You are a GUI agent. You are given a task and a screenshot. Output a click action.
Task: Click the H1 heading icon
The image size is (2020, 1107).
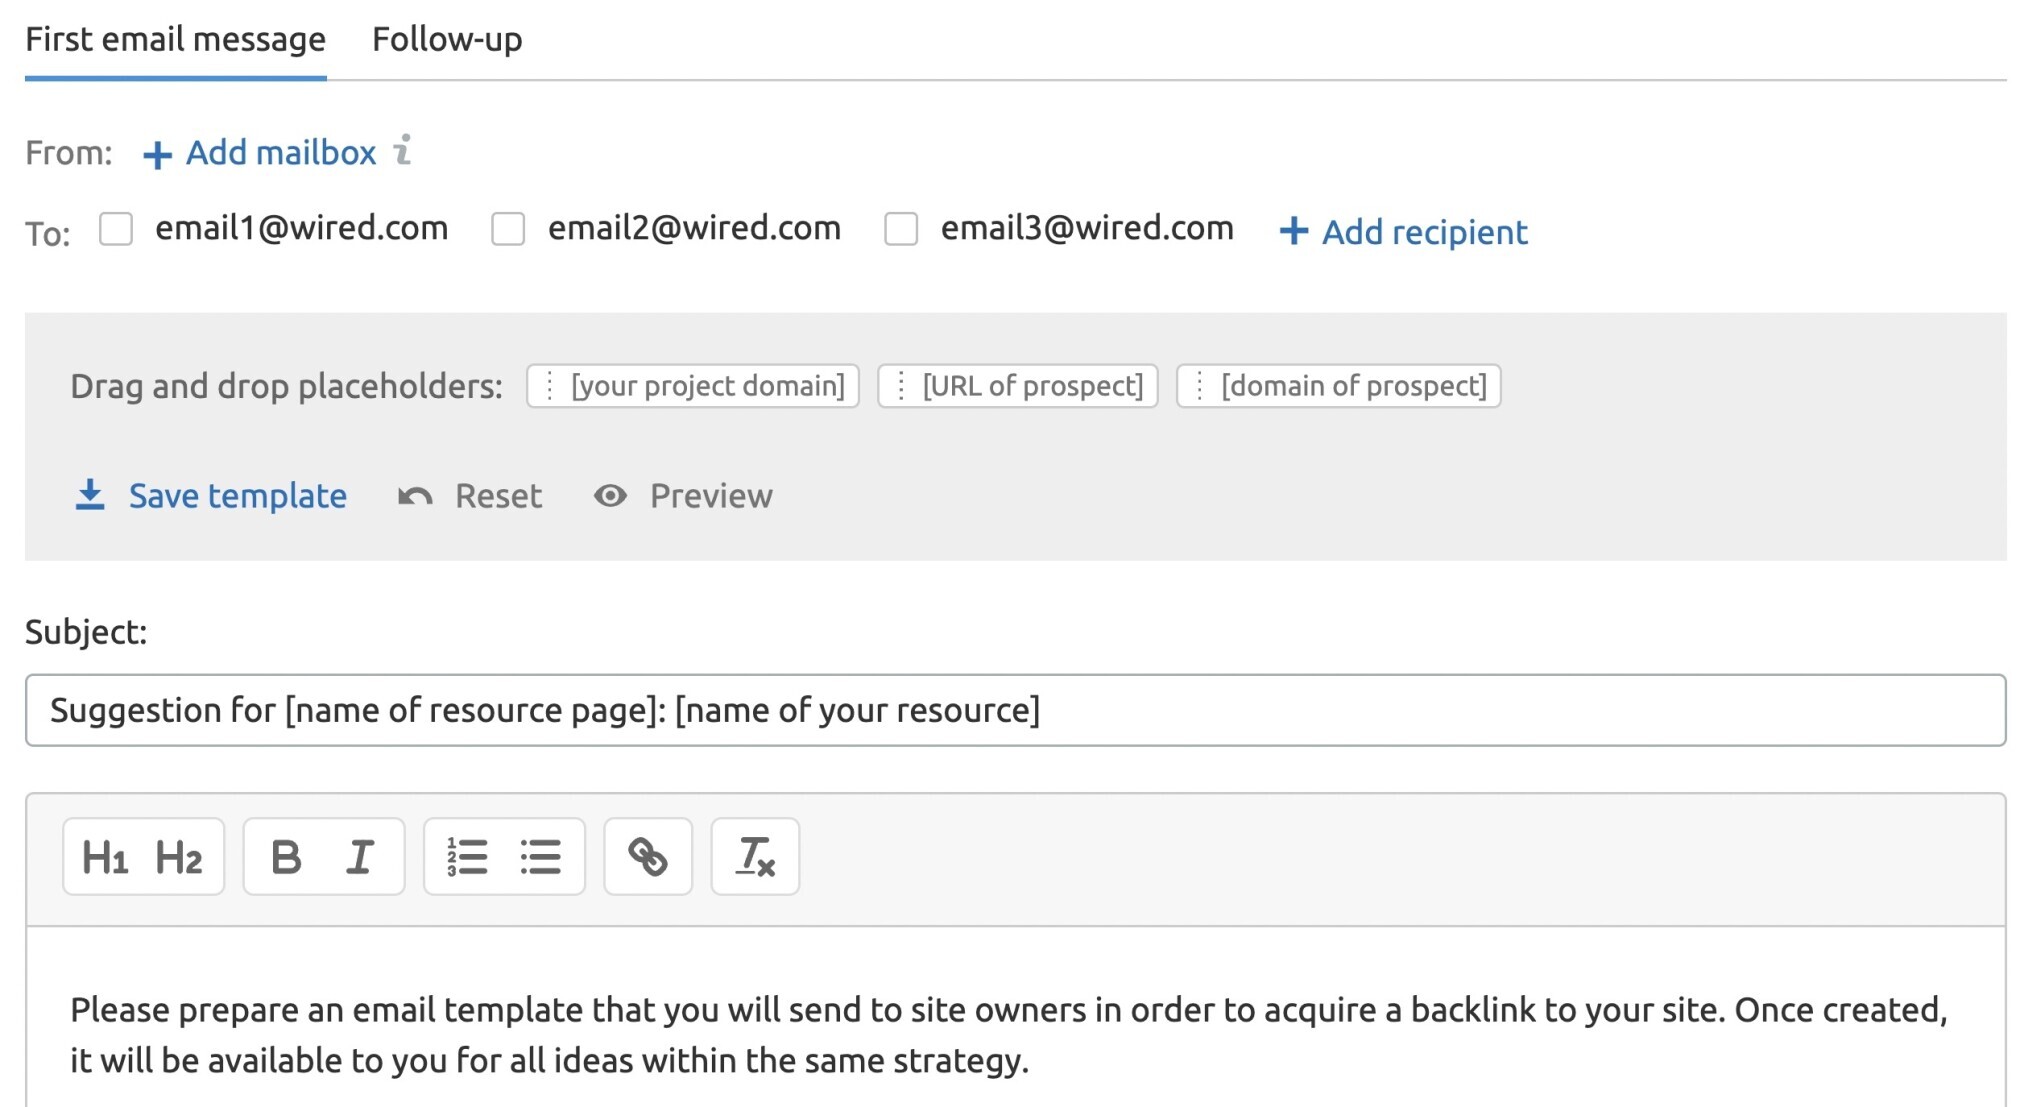105,858
